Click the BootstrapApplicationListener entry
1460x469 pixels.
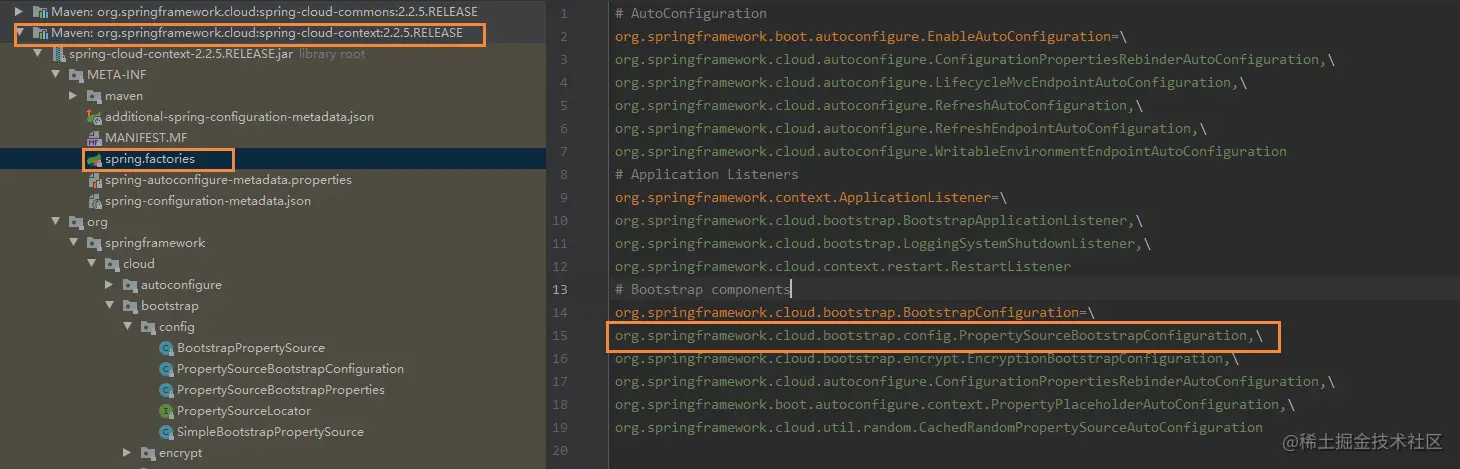[879, 221]
